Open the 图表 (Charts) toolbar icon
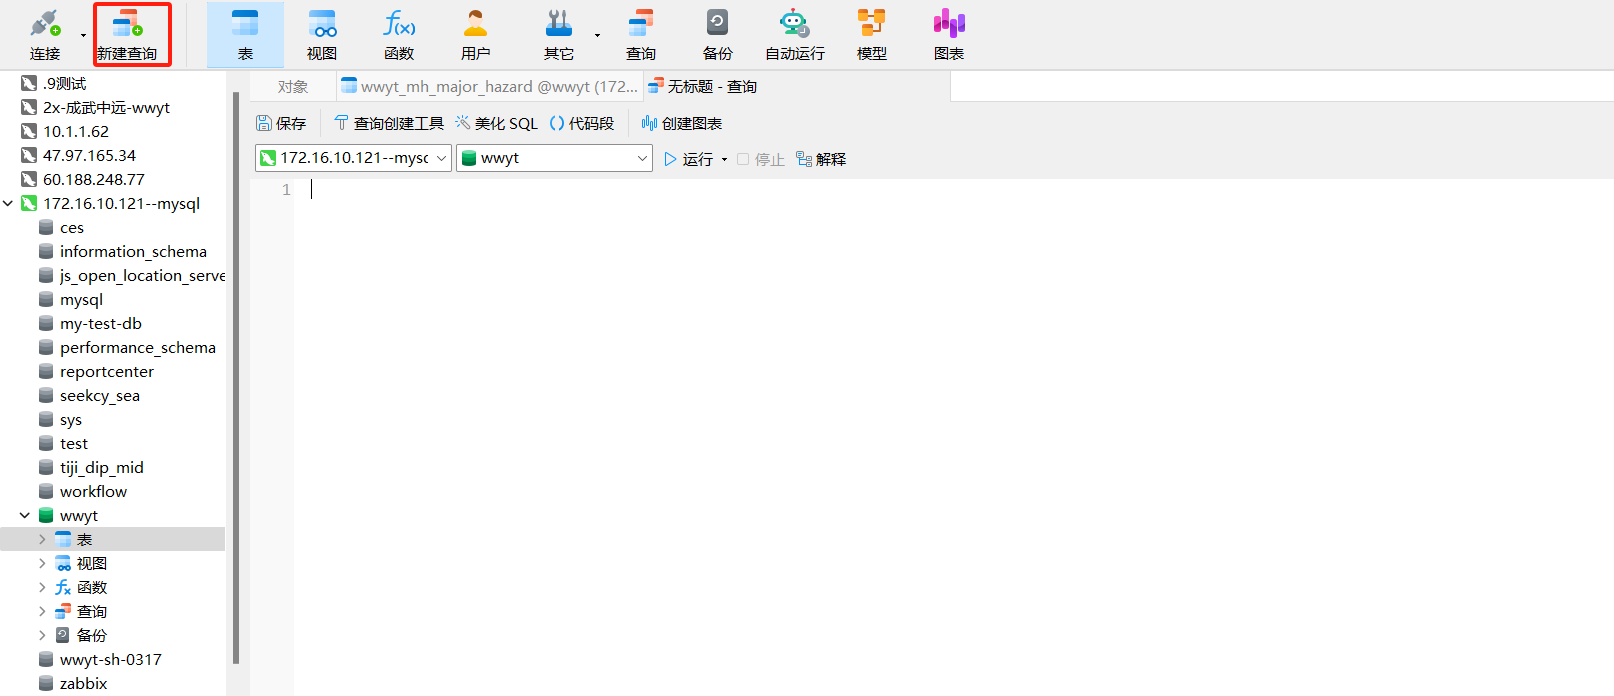 949,35
